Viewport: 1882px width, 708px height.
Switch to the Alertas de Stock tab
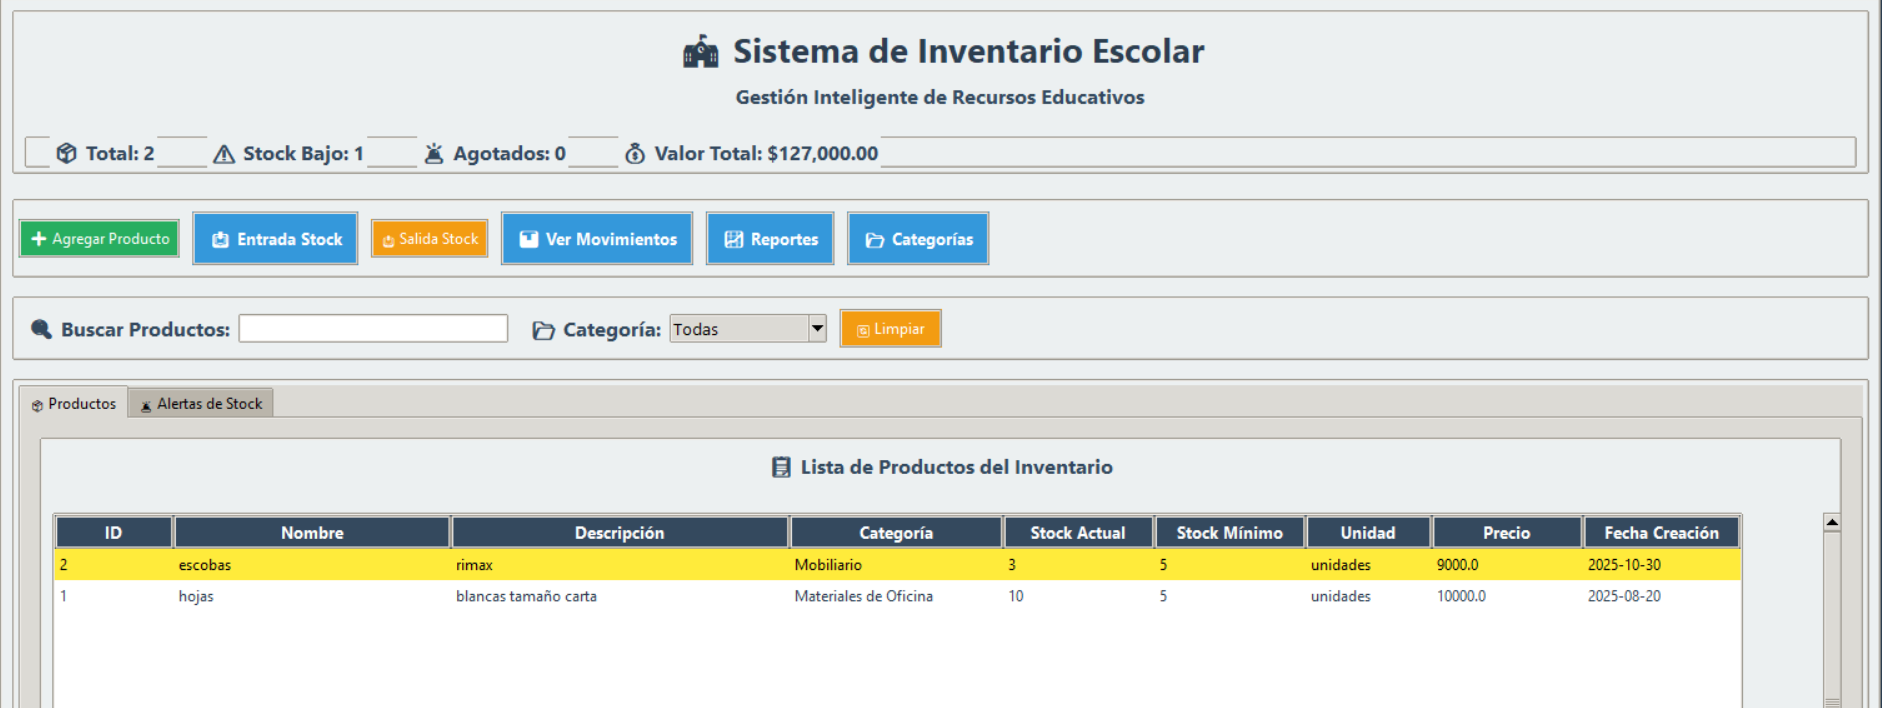[x=201, y=404]
